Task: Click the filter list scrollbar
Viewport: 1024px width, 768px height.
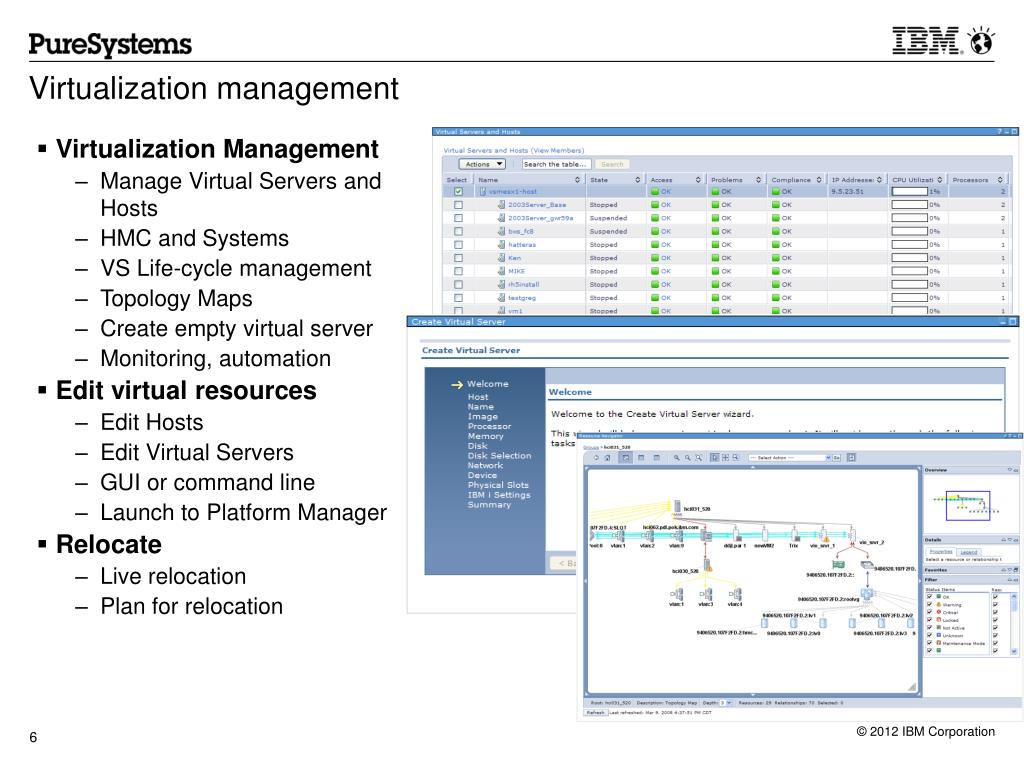Action: tap(1014, 624)
